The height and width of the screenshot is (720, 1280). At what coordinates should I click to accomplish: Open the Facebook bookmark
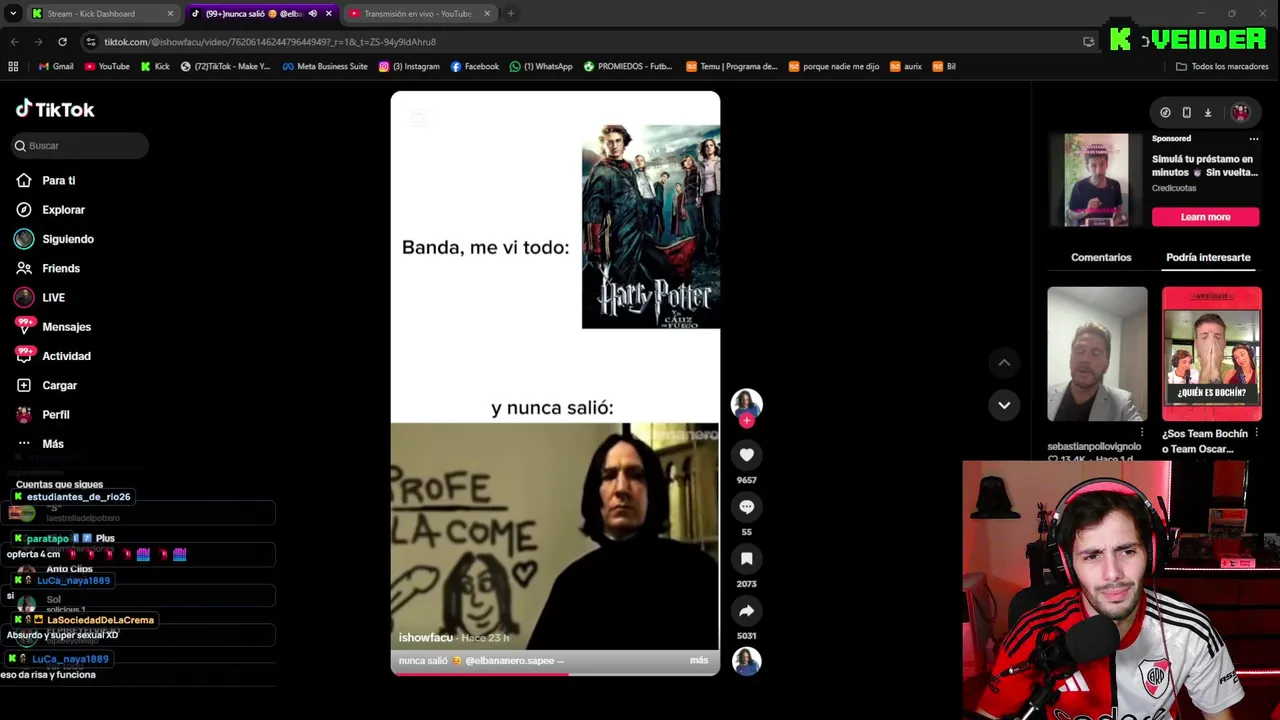coord(474,67)
